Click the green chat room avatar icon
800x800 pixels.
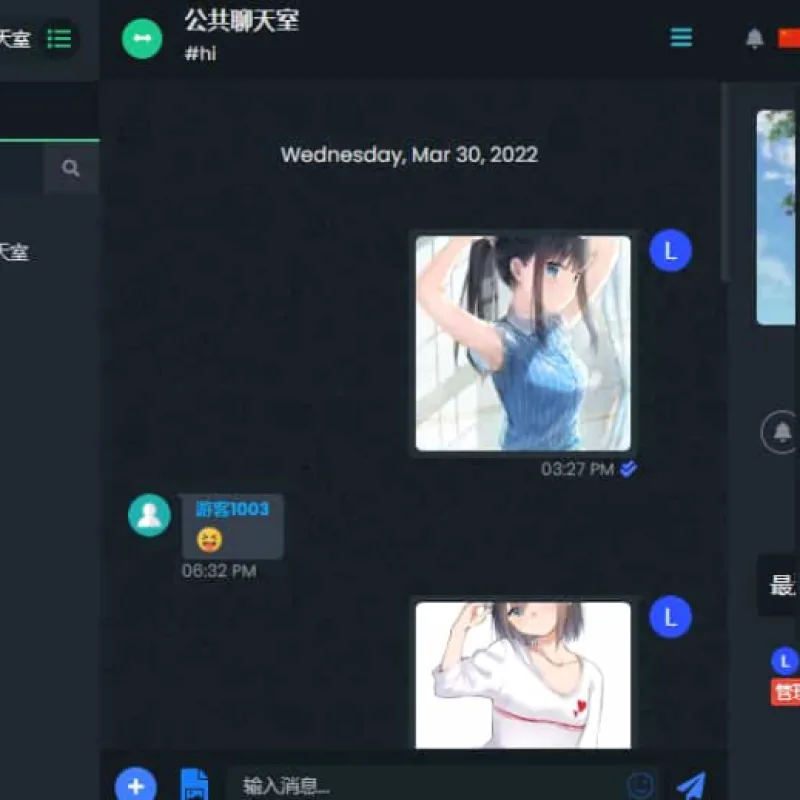pyautogui.click(x=142, y=38)
